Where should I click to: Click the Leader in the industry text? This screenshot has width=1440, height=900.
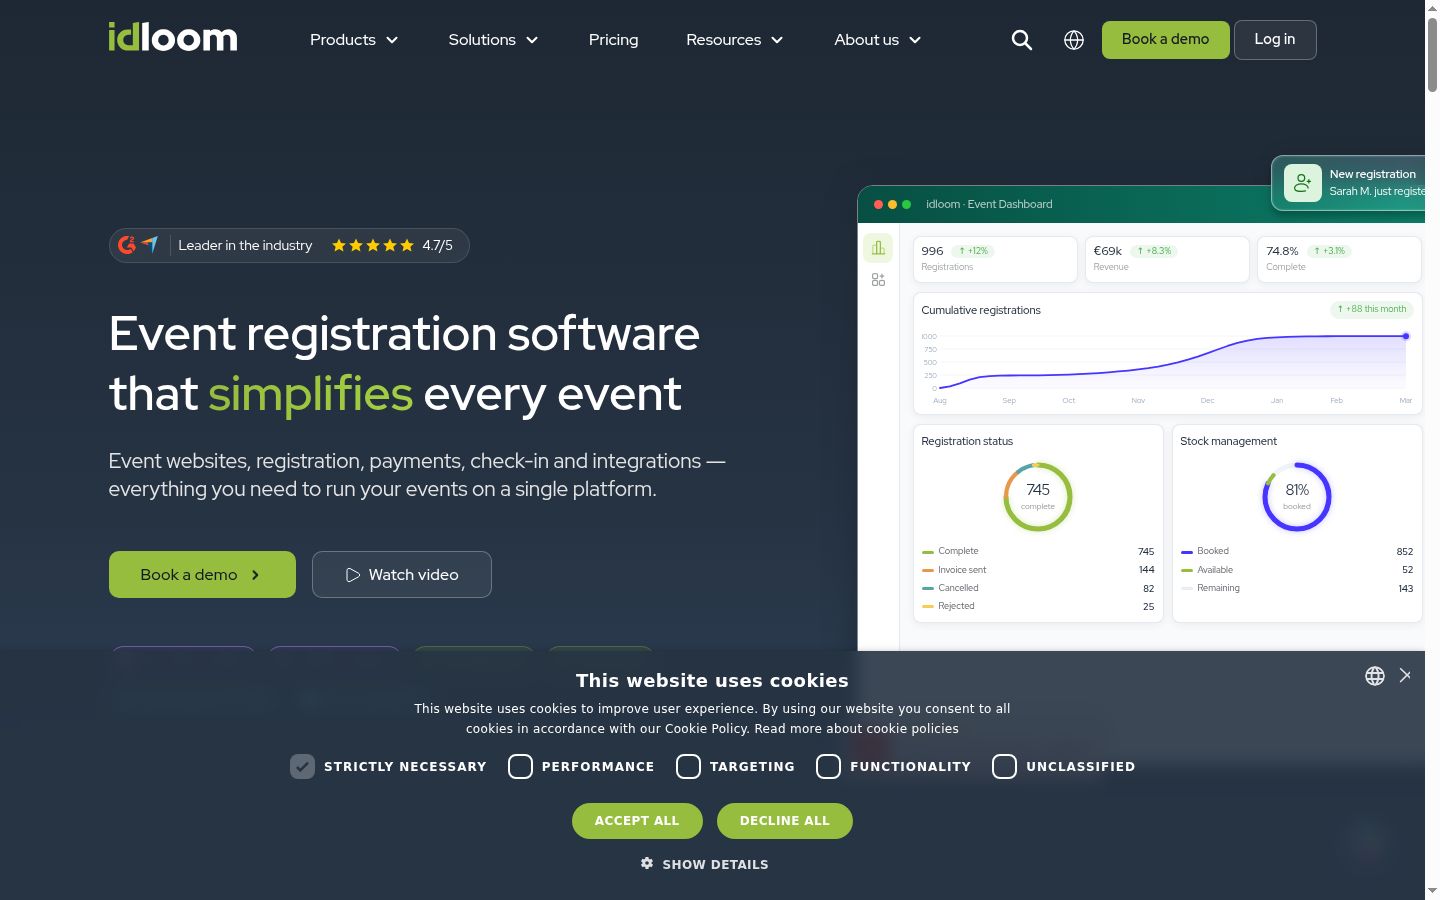(x=245, y=245)
